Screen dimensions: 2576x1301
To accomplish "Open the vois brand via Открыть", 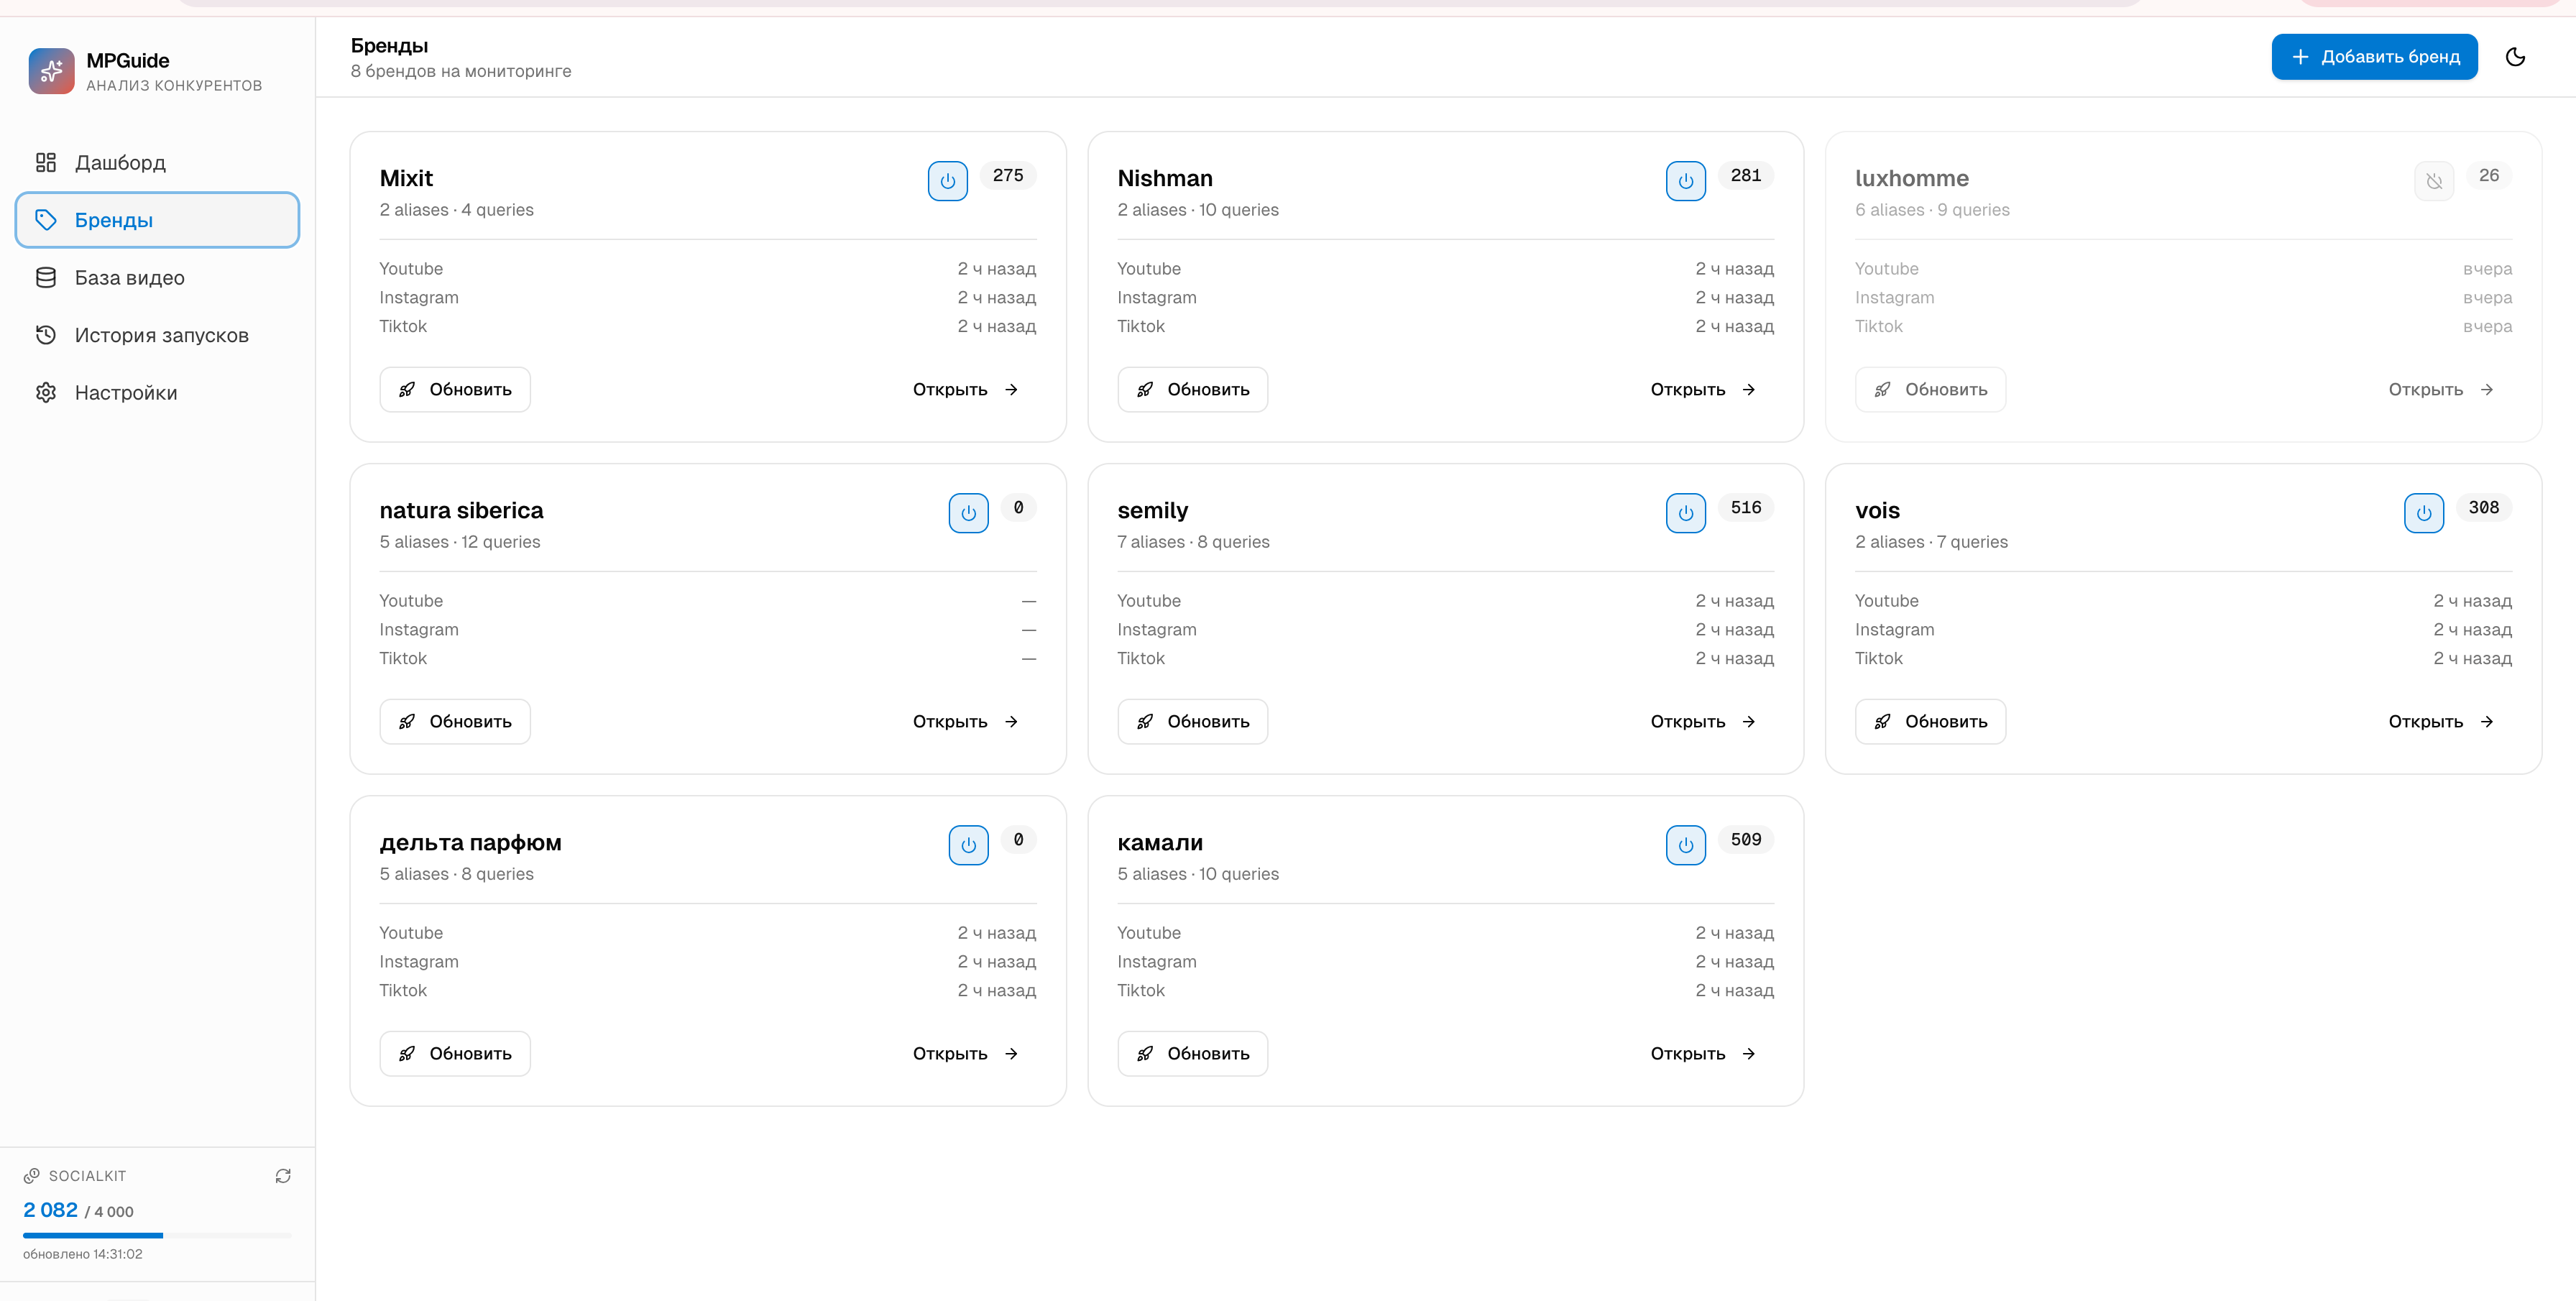I will [2441, 722].
